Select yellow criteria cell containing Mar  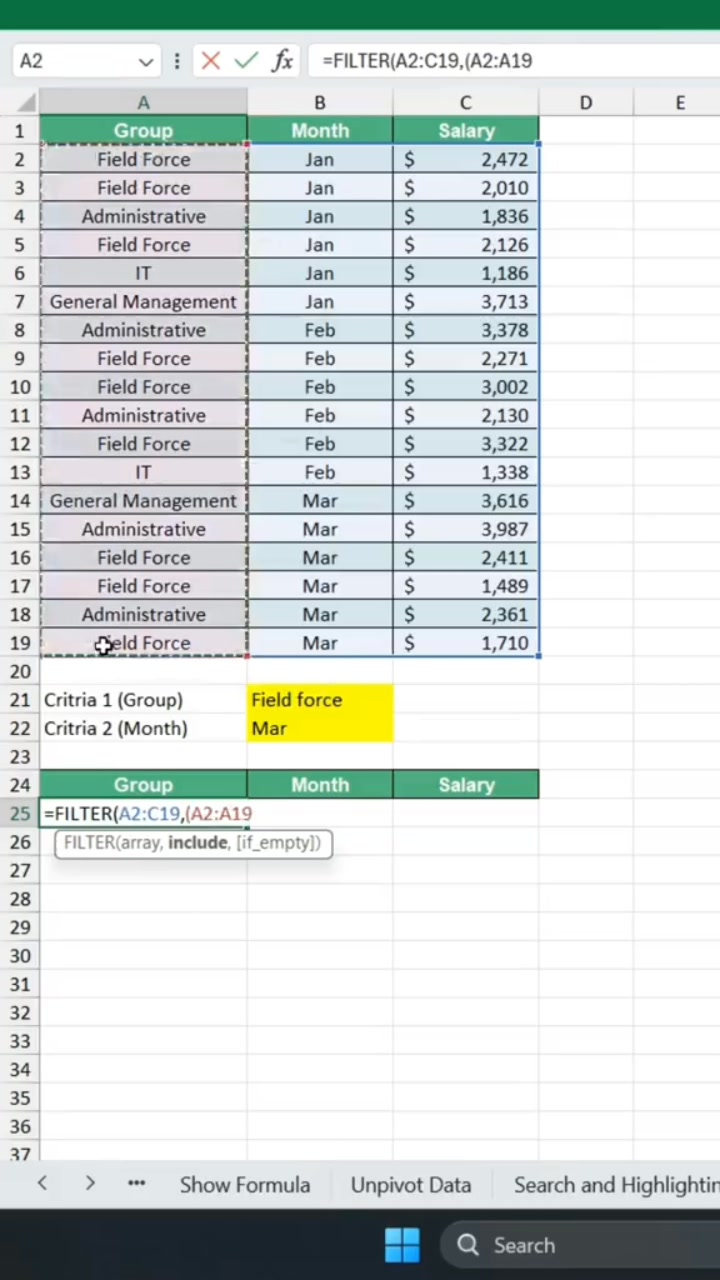320,728
